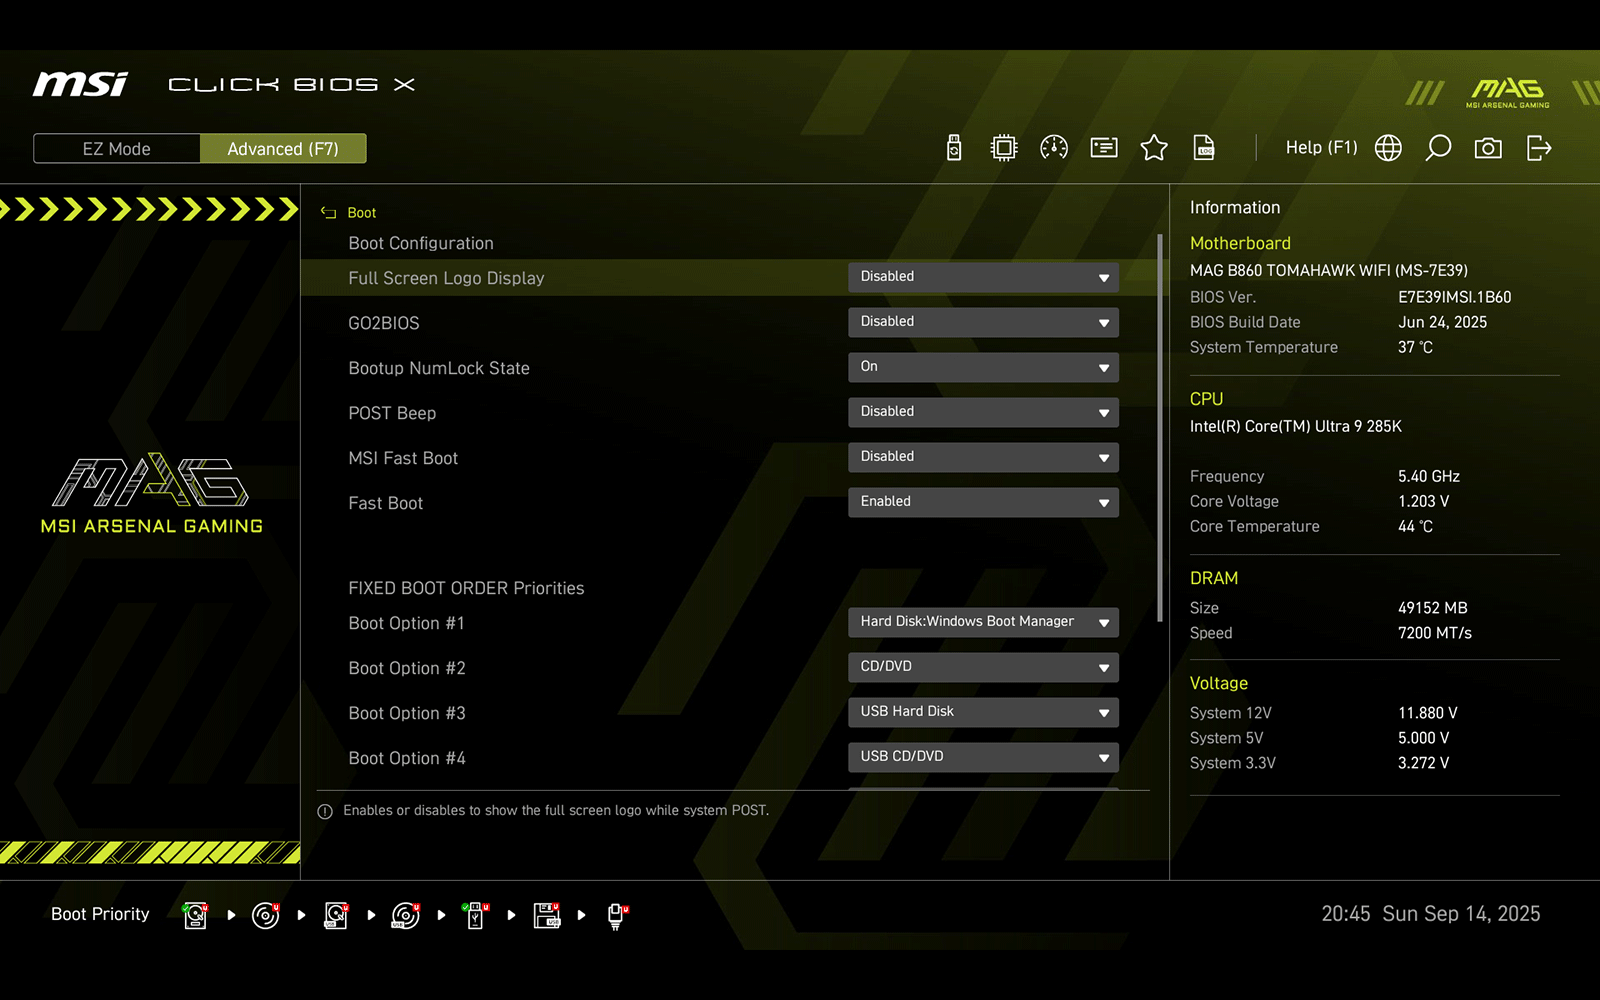Click the CPU section heading
This screenshot has height=1000, width=1600.
1206,399
